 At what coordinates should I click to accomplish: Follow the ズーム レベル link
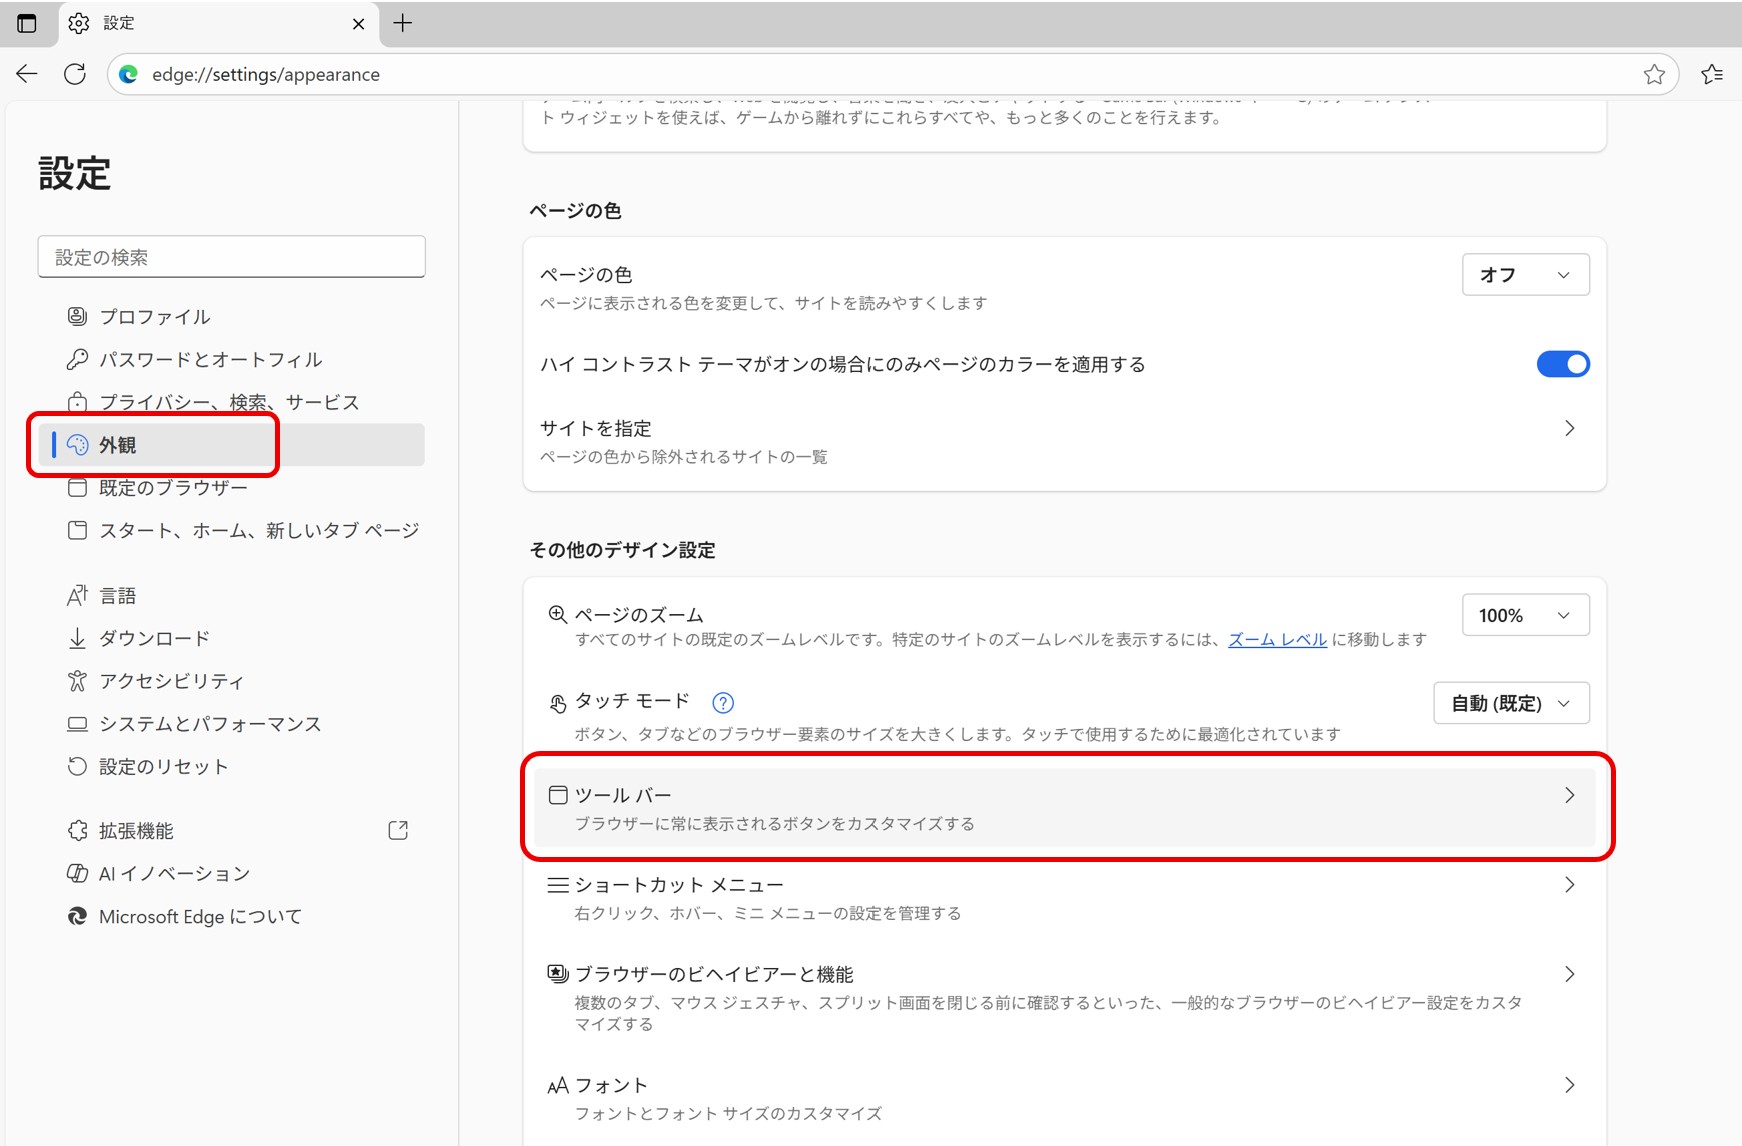coord(1278,640)
